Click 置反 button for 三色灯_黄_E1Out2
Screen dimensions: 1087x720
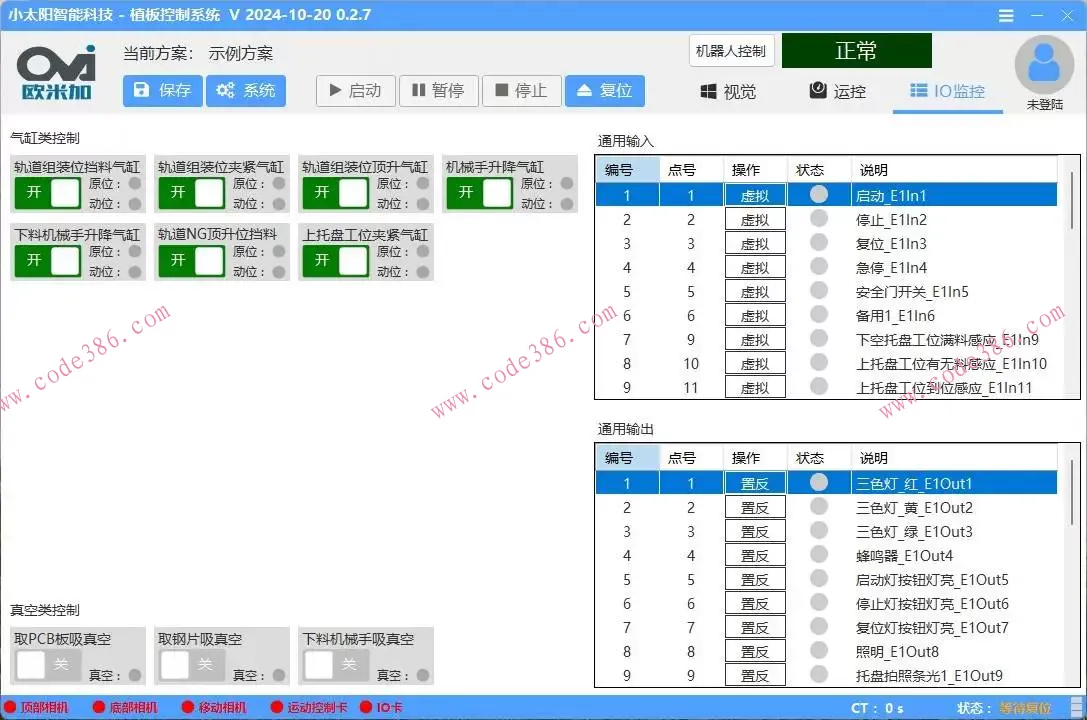tap(755, 508)
